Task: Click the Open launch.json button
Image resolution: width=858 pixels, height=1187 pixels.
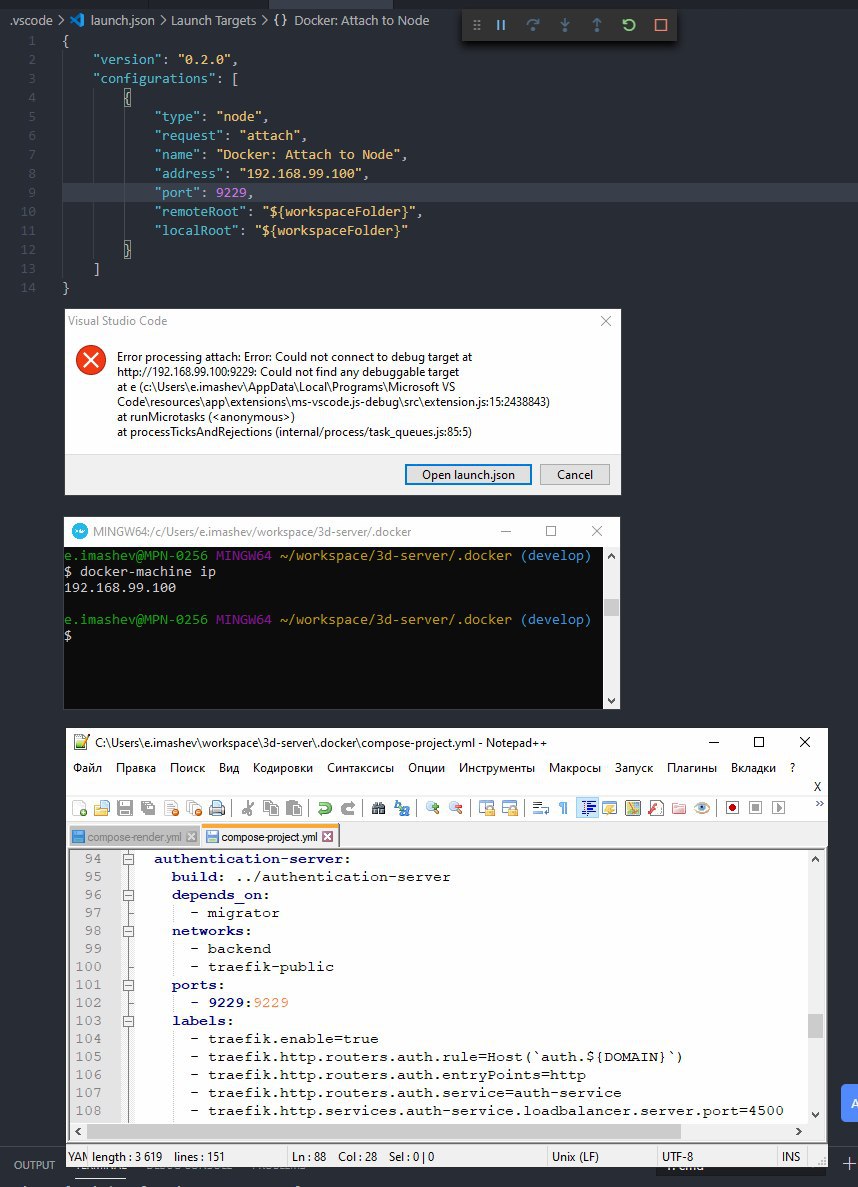Action: pyautogui.click(x=468, y=475)
